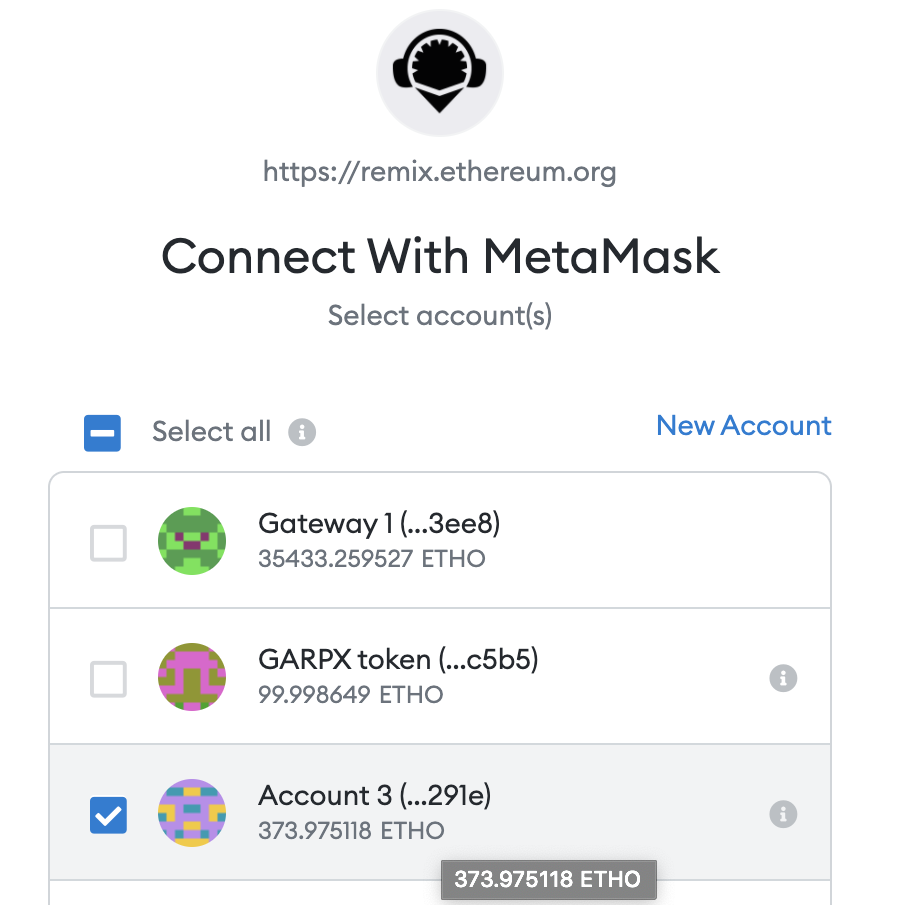Select the Account 3 (...291e) account name
The width and height of the screenshot is (900, 905).
pos(375,795)
